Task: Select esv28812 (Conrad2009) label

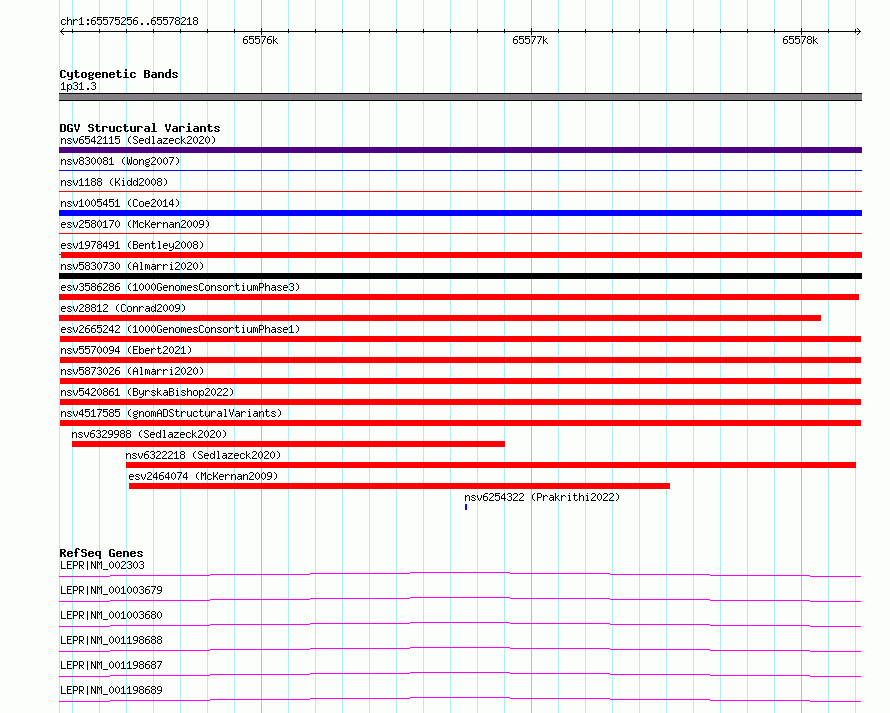Action: click(123, 308)
